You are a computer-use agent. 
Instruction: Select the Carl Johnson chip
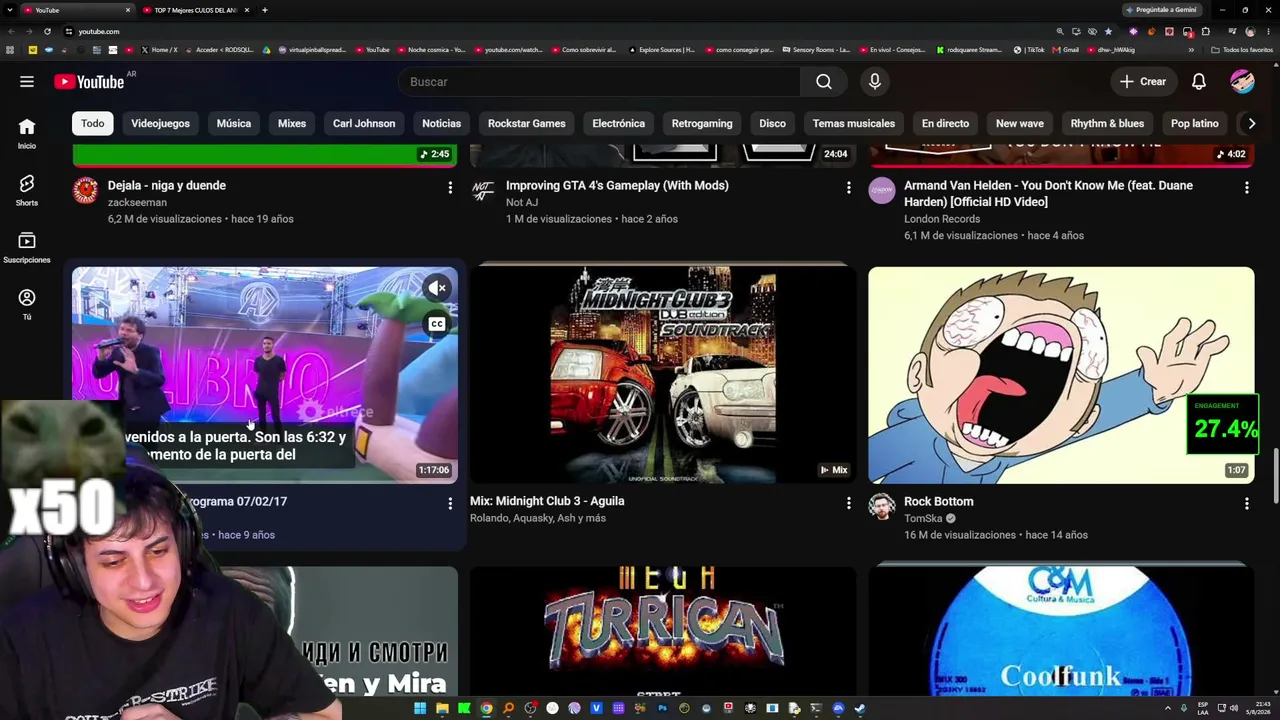(364, 123)
